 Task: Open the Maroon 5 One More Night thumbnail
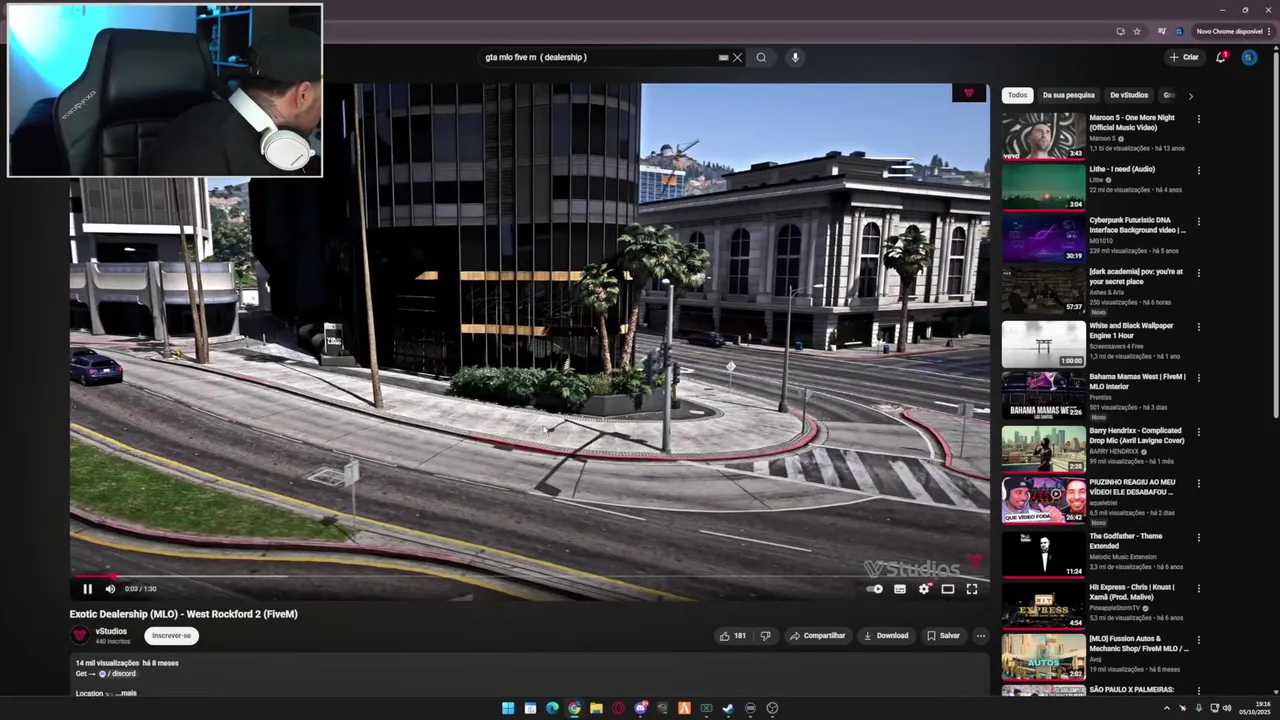1043,136
